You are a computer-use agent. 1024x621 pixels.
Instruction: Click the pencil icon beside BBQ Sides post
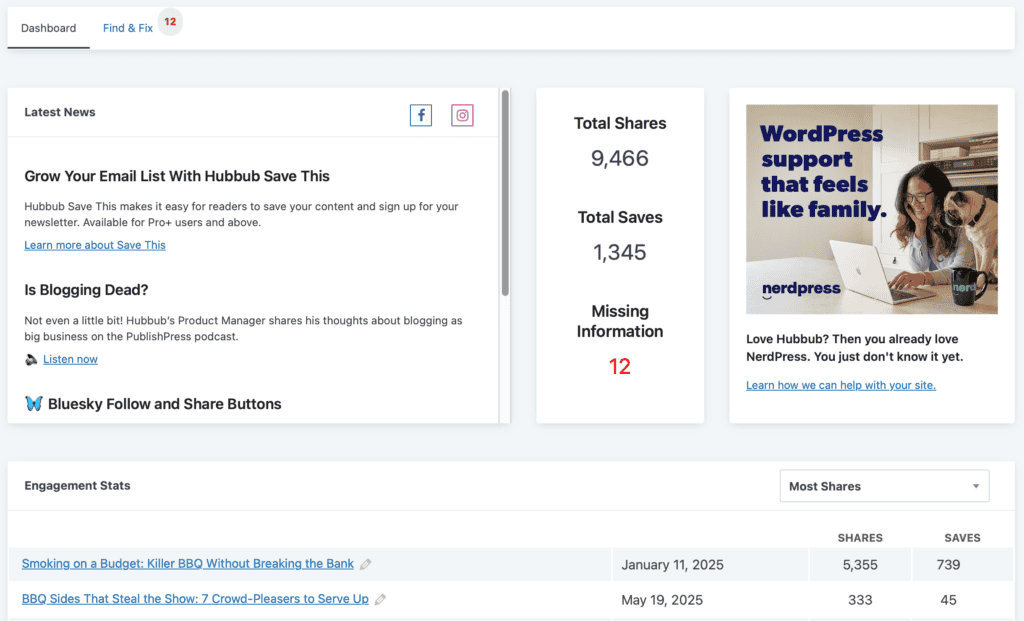(x=380, y=599)
